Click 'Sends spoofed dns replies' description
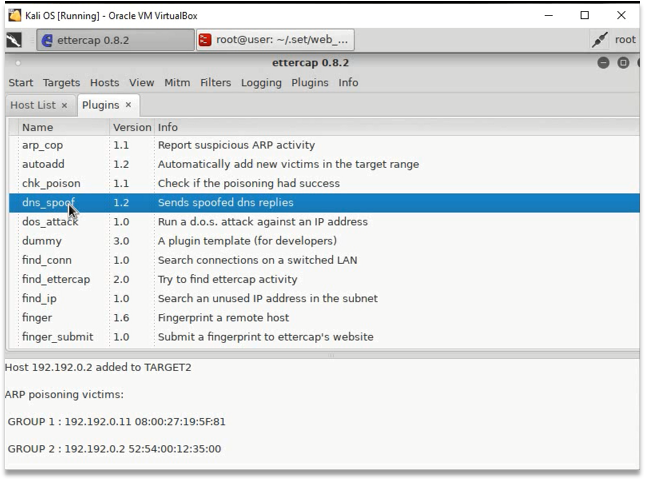 pos(226,203)
